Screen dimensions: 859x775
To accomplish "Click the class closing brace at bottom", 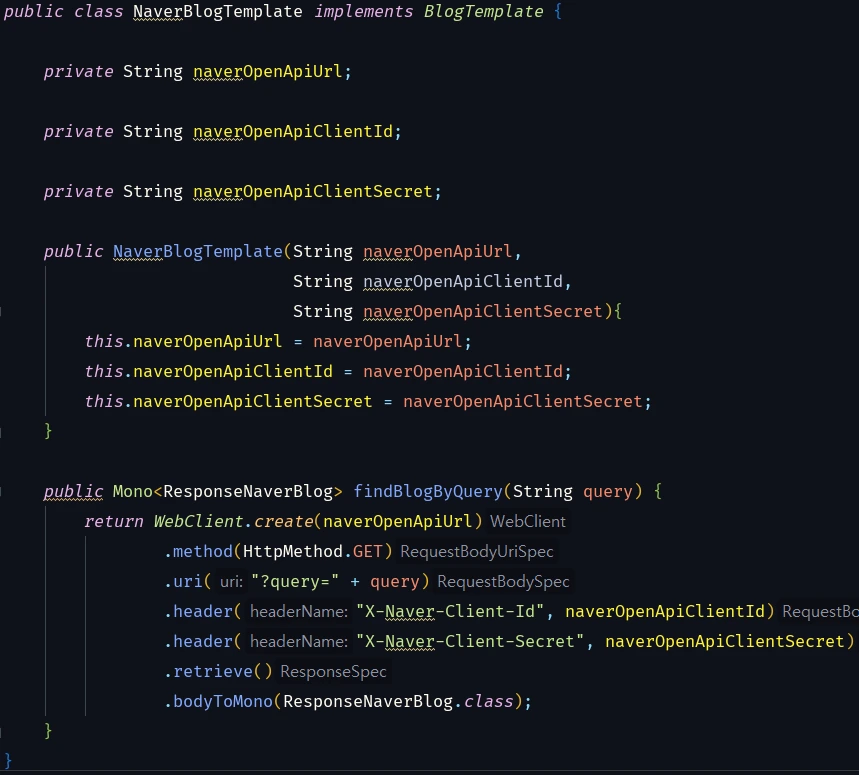I will [8, 761].
